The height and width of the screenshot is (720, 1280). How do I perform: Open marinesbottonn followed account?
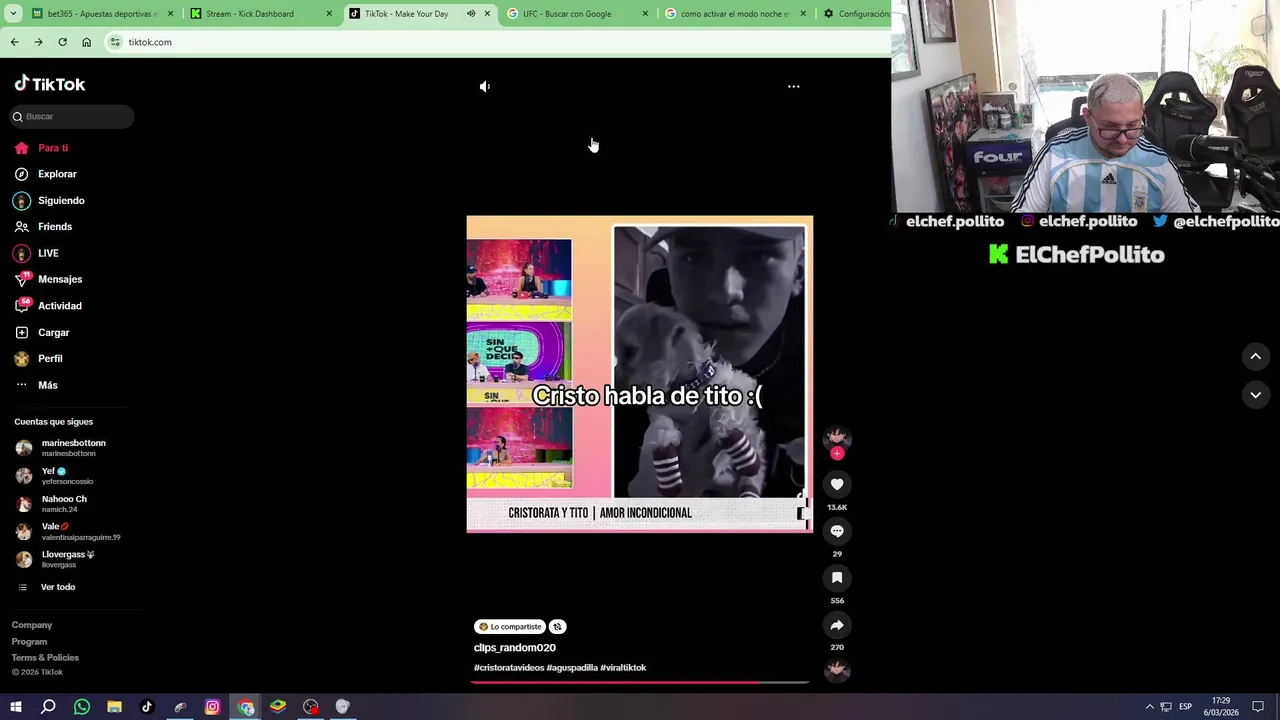coord(72,448)
